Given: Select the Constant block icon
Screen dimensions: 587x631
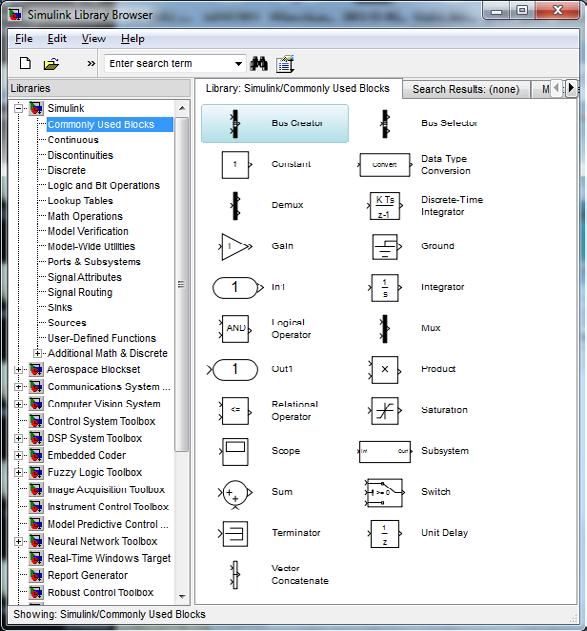Looking at the screenshot, I should tap(236, 165).
